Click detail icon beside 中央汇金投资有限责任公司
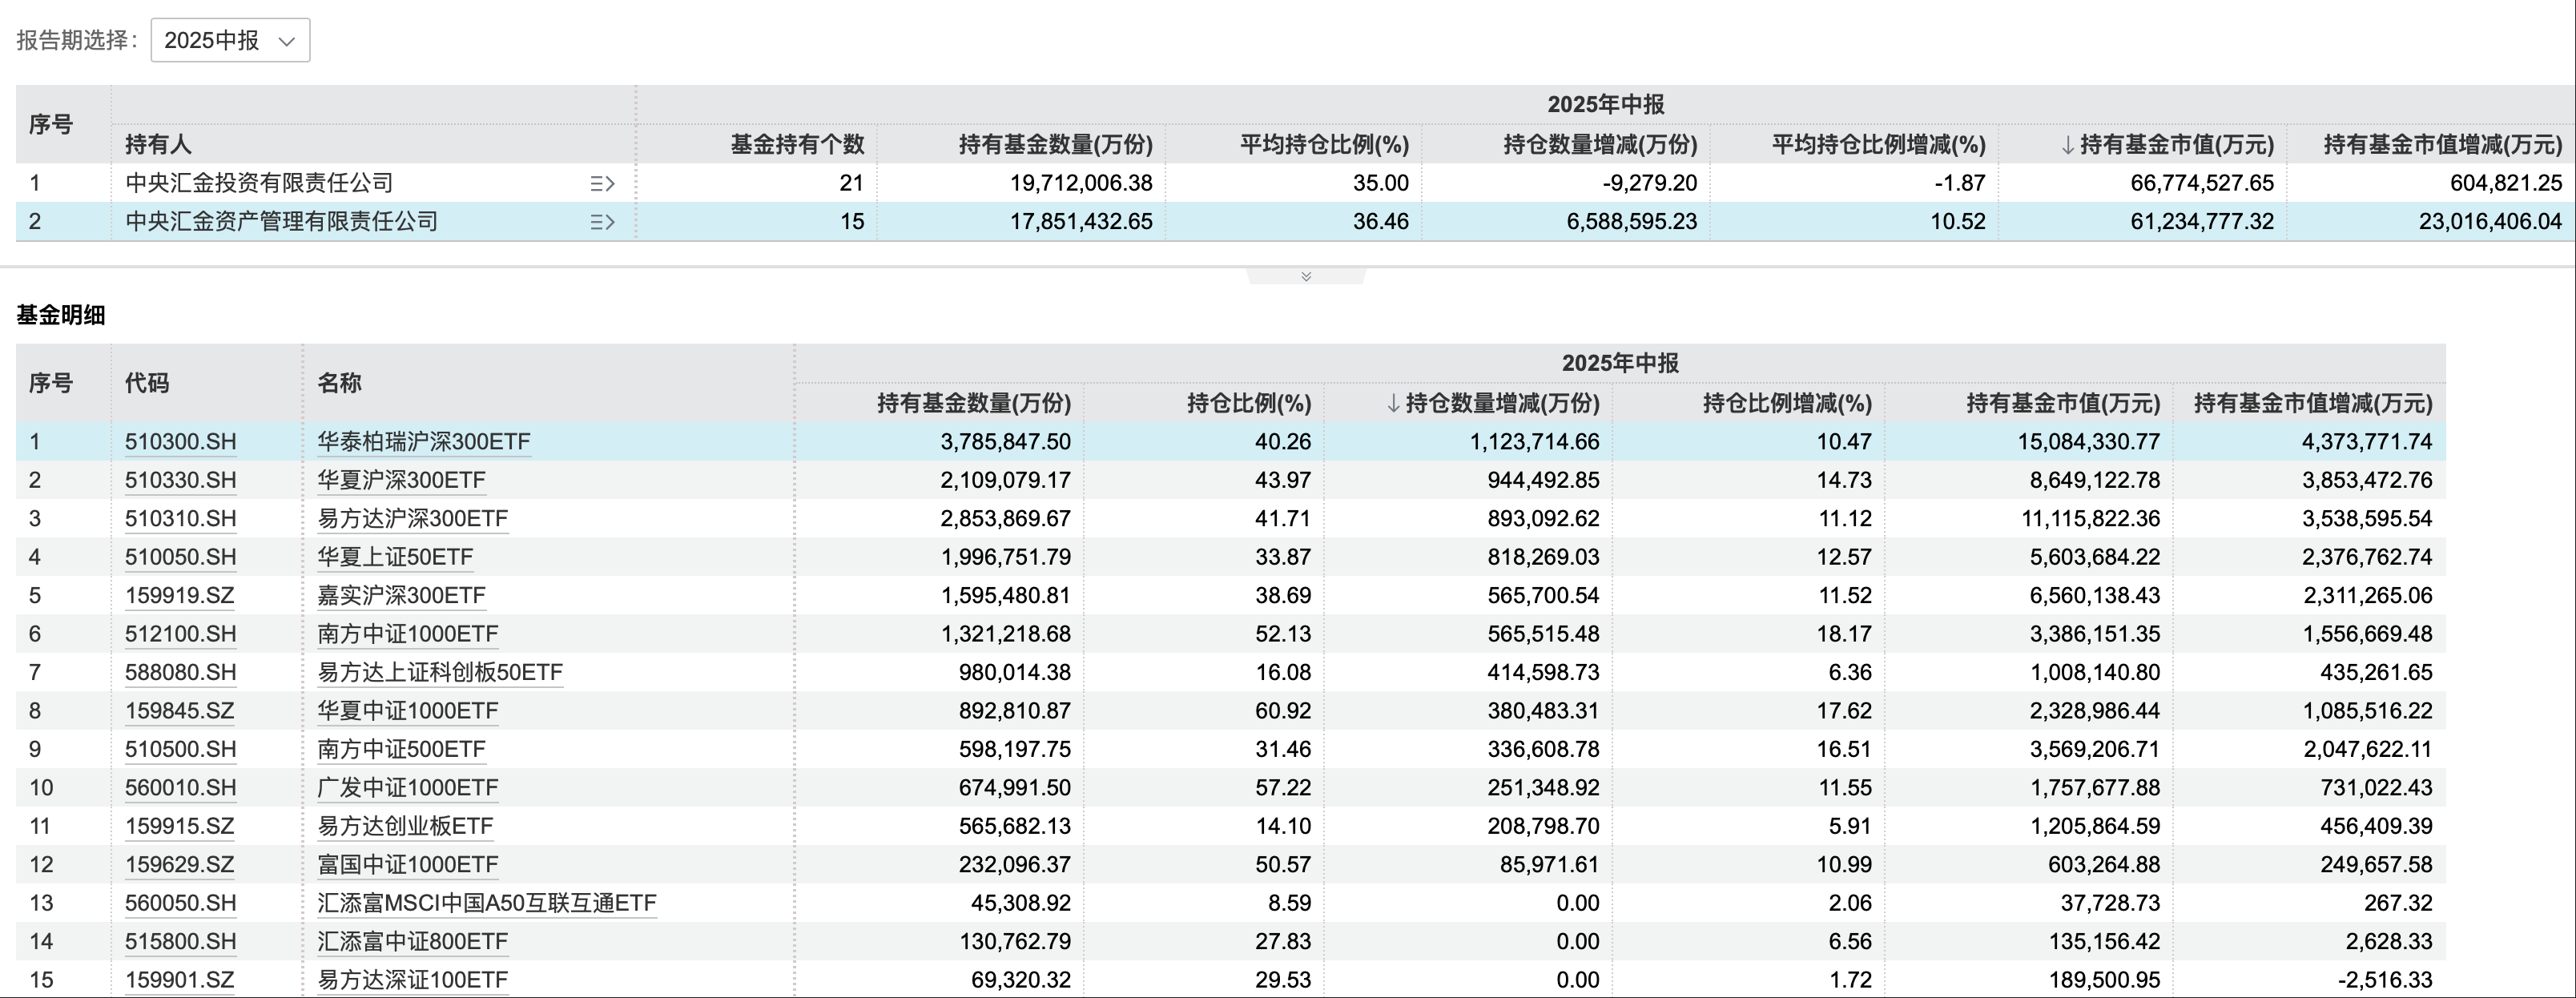 click(x=602, y=183)
